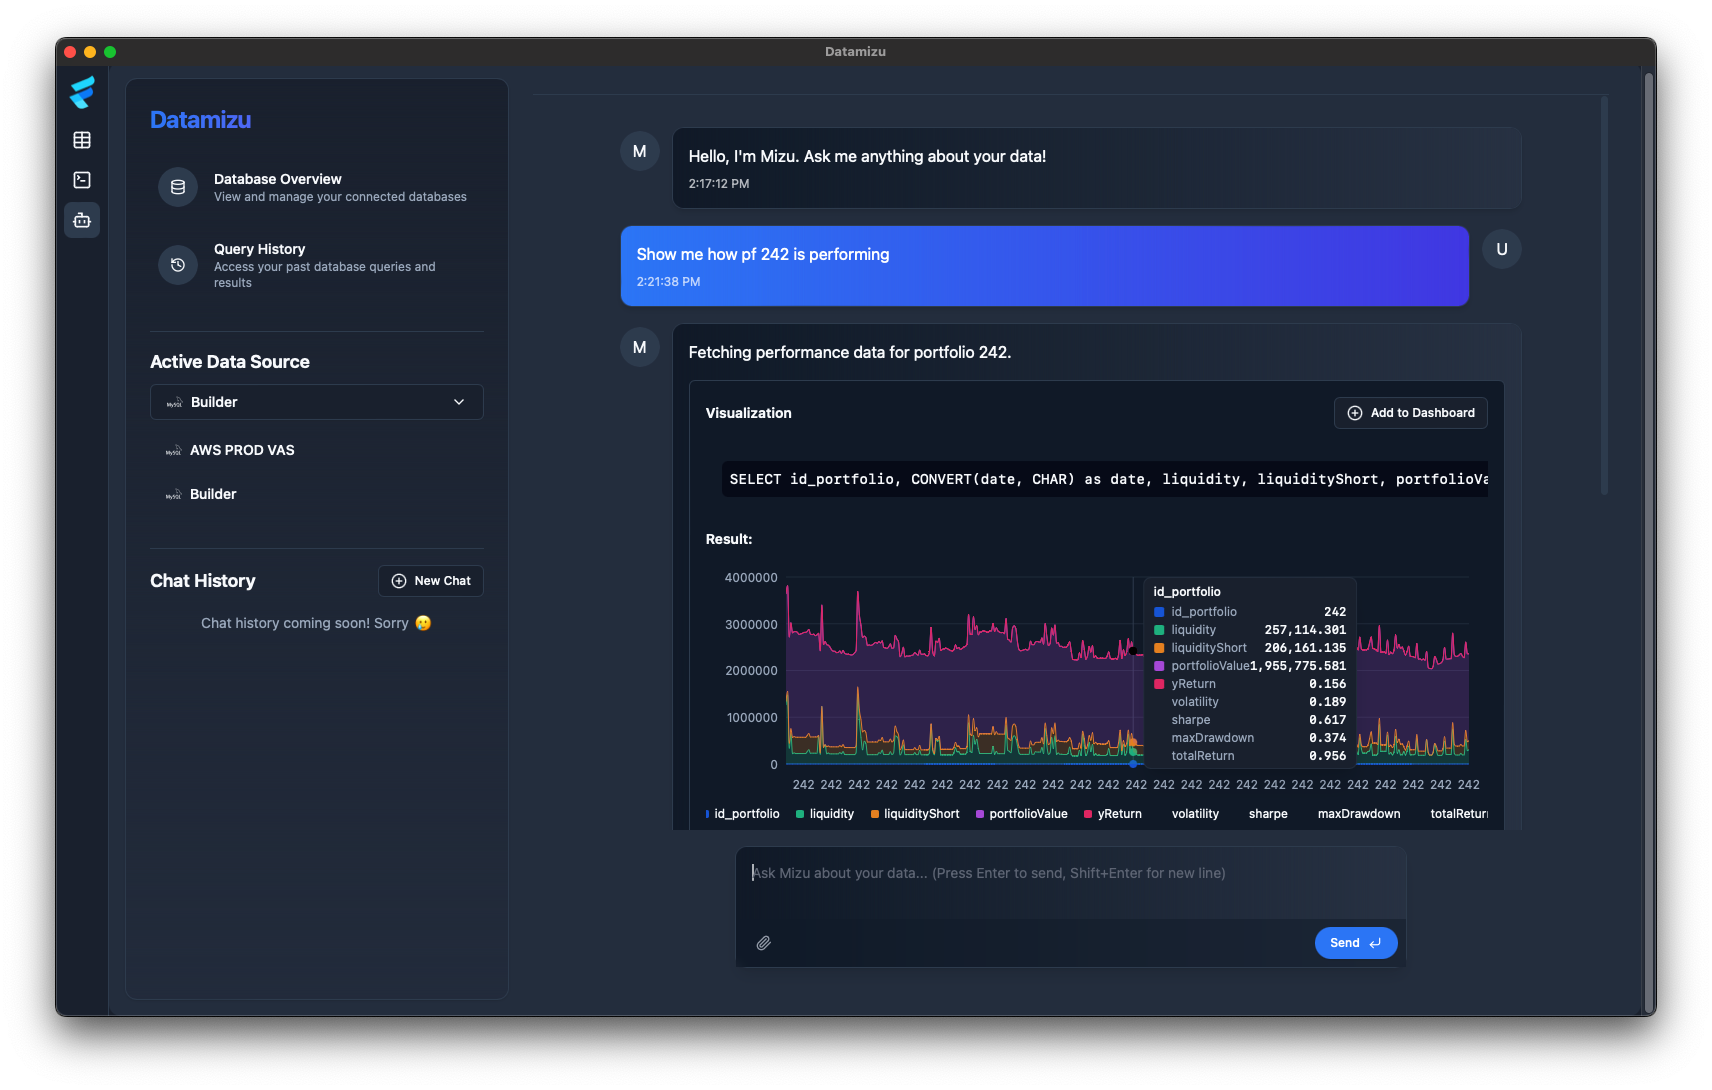Click 'Fetching performance data for portfolio 242.' text

(850, 352)
